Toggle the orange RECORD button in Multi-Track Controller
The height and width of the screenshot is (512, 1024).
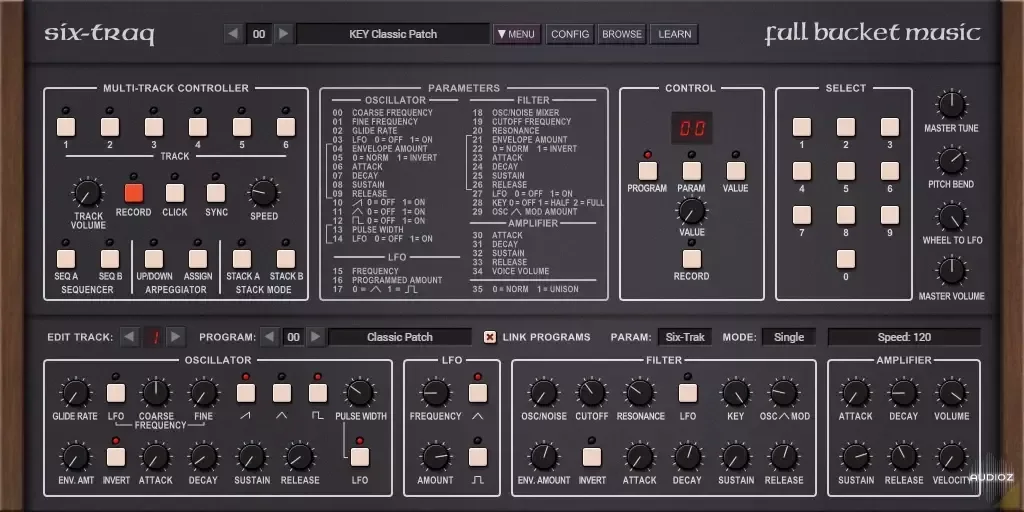[x=133, y=193]
